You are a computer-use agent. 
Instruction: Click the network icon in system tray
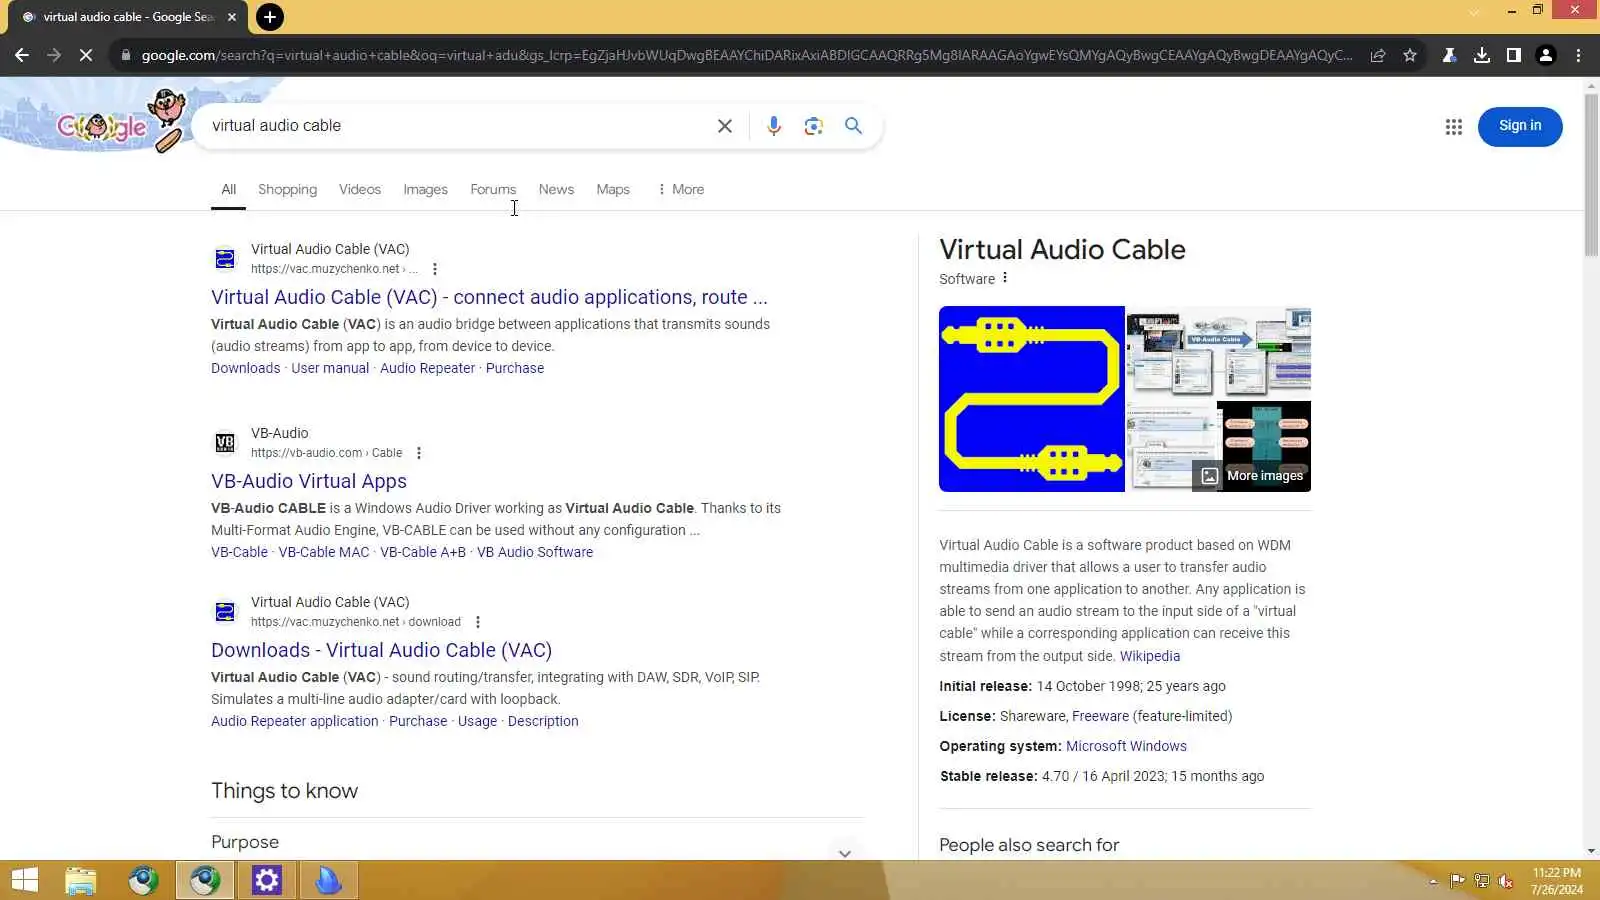pyautogui.click(x=1482, y=881)
